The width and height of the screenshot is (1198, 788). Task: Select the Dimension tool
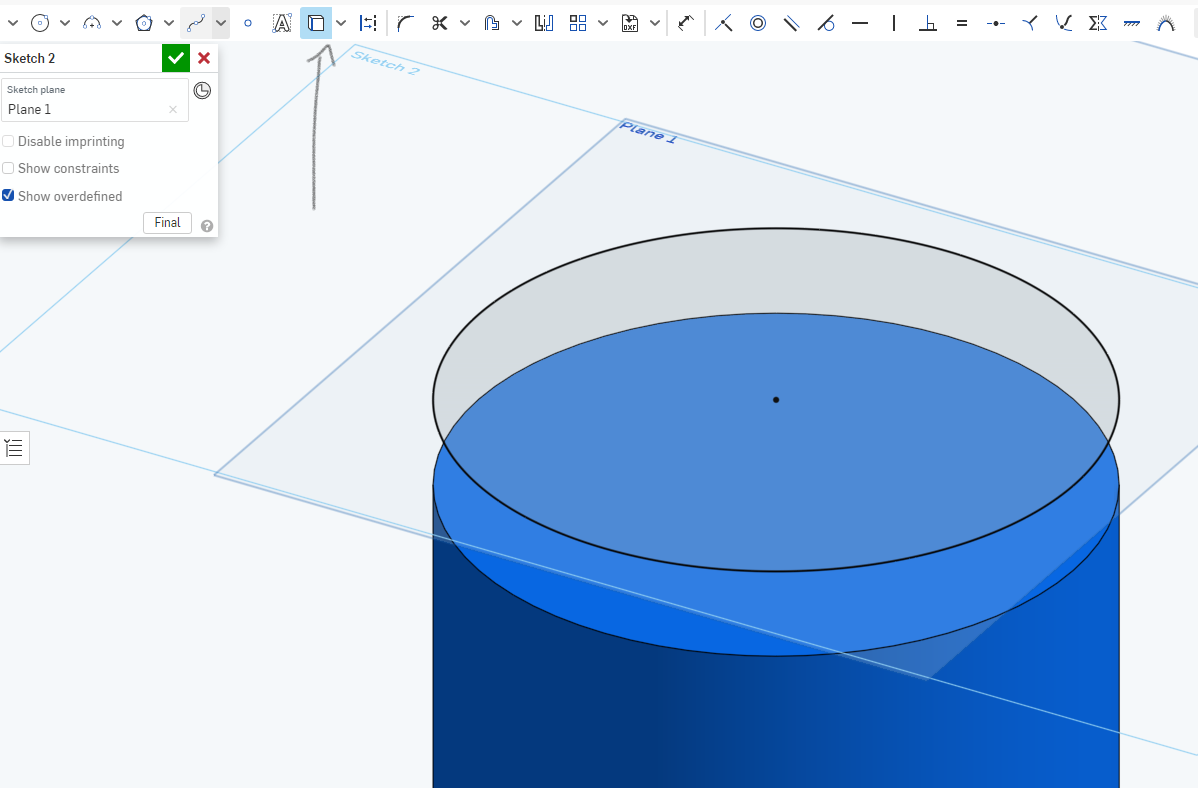[x=686, y=24]
